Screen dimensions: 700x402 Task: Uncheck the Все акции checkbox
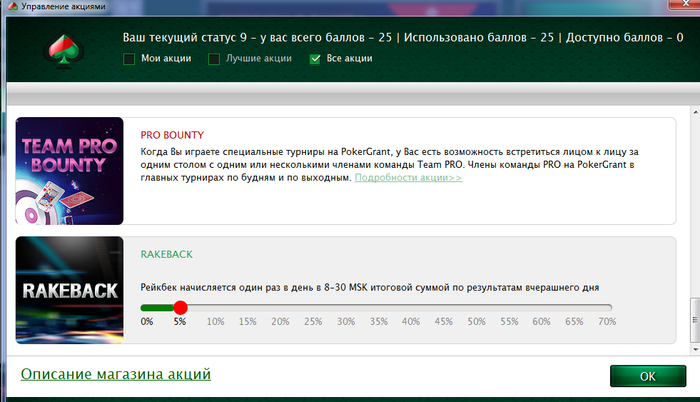click(315, 59)
